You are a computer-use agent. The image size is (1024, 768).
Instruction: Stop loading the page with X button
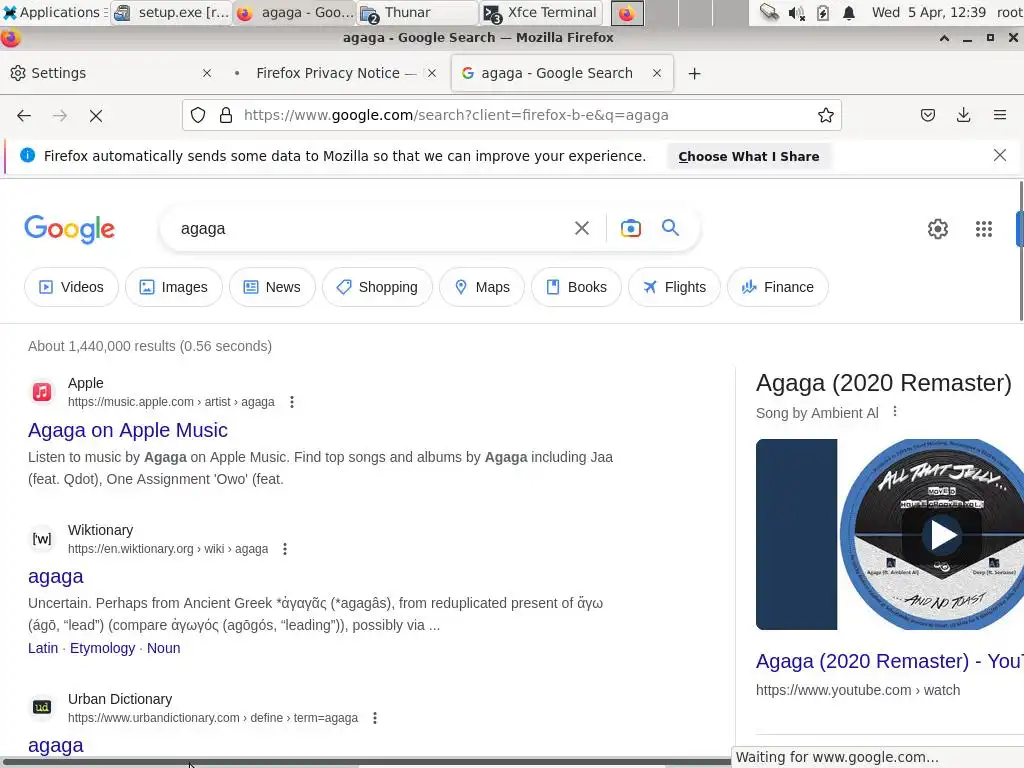(x=96, y=116)
